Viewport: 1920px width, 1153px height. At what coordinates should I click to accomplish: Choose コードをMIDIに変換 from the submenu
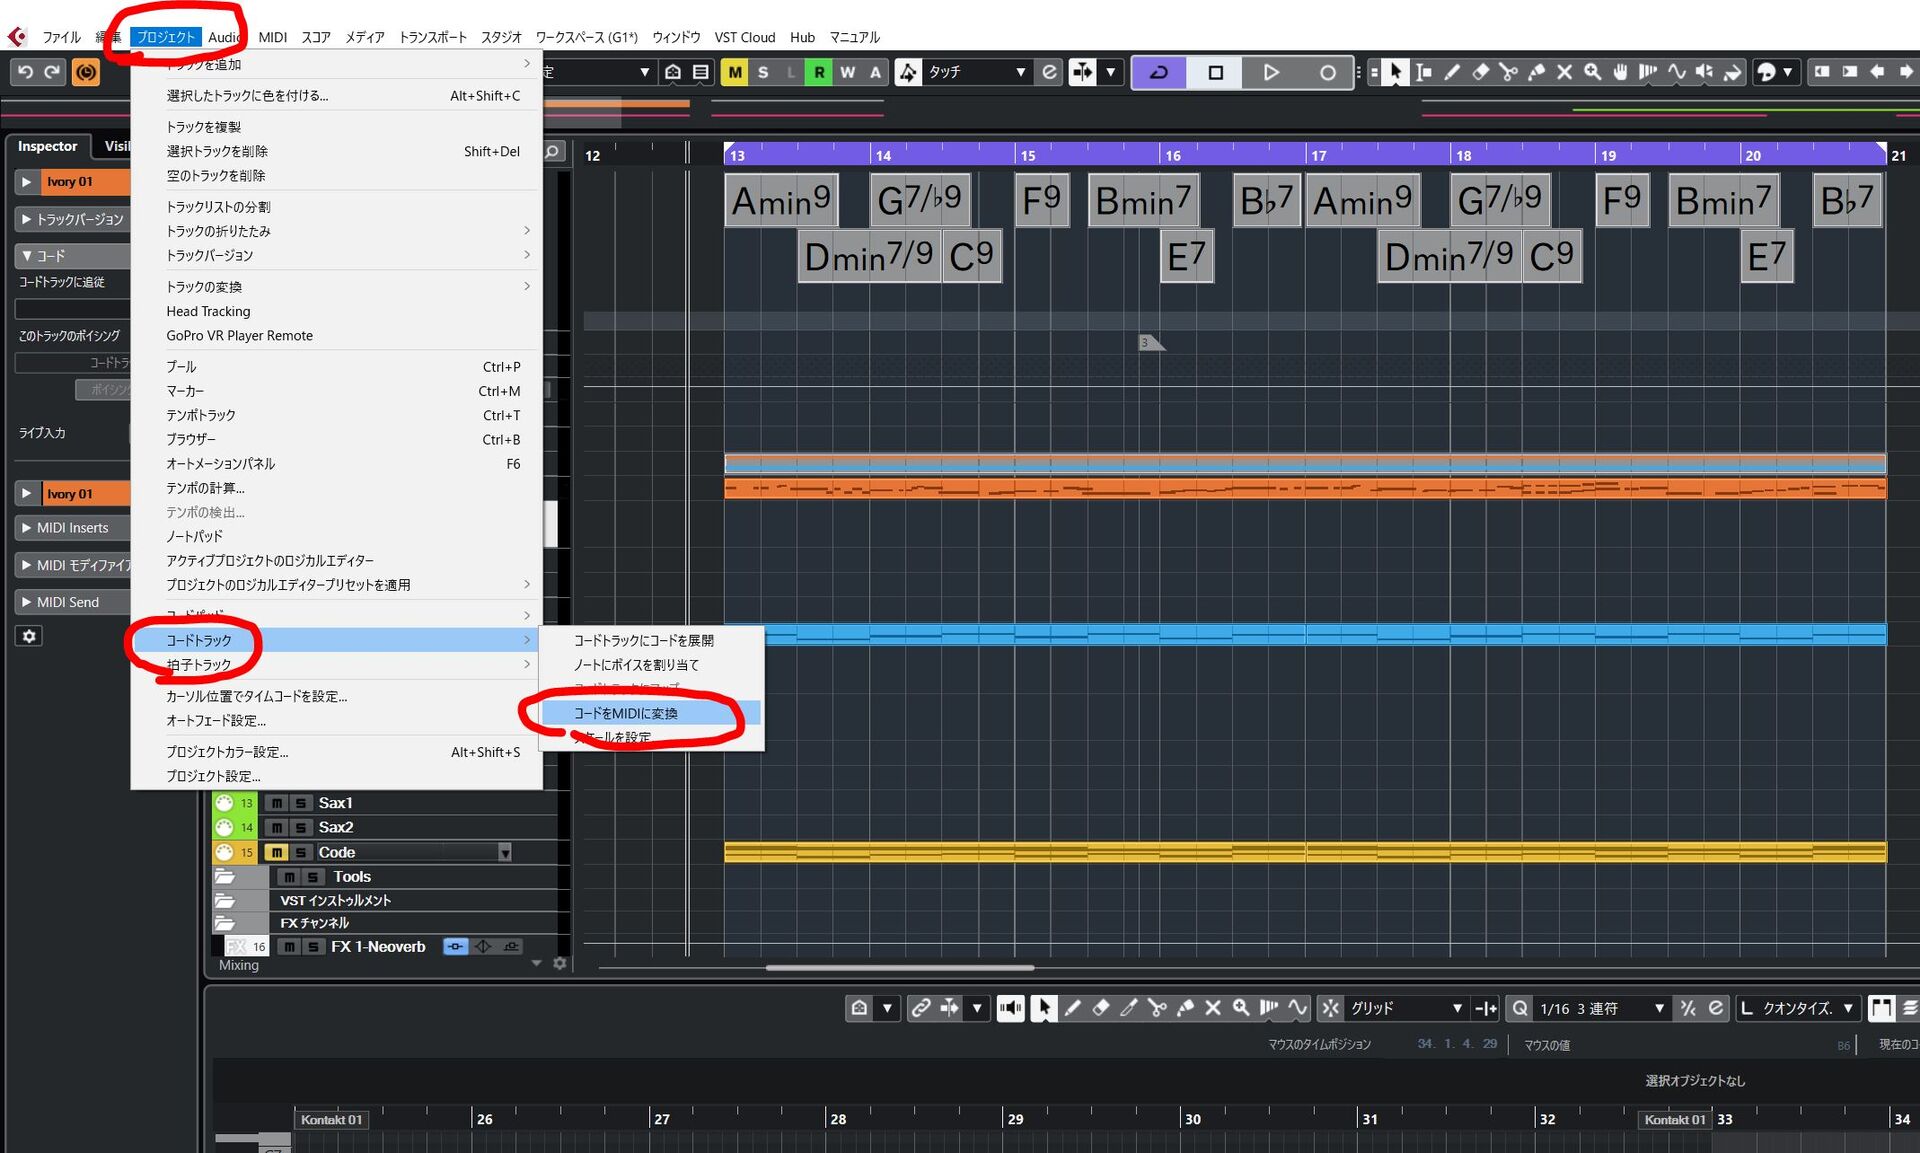626,713
